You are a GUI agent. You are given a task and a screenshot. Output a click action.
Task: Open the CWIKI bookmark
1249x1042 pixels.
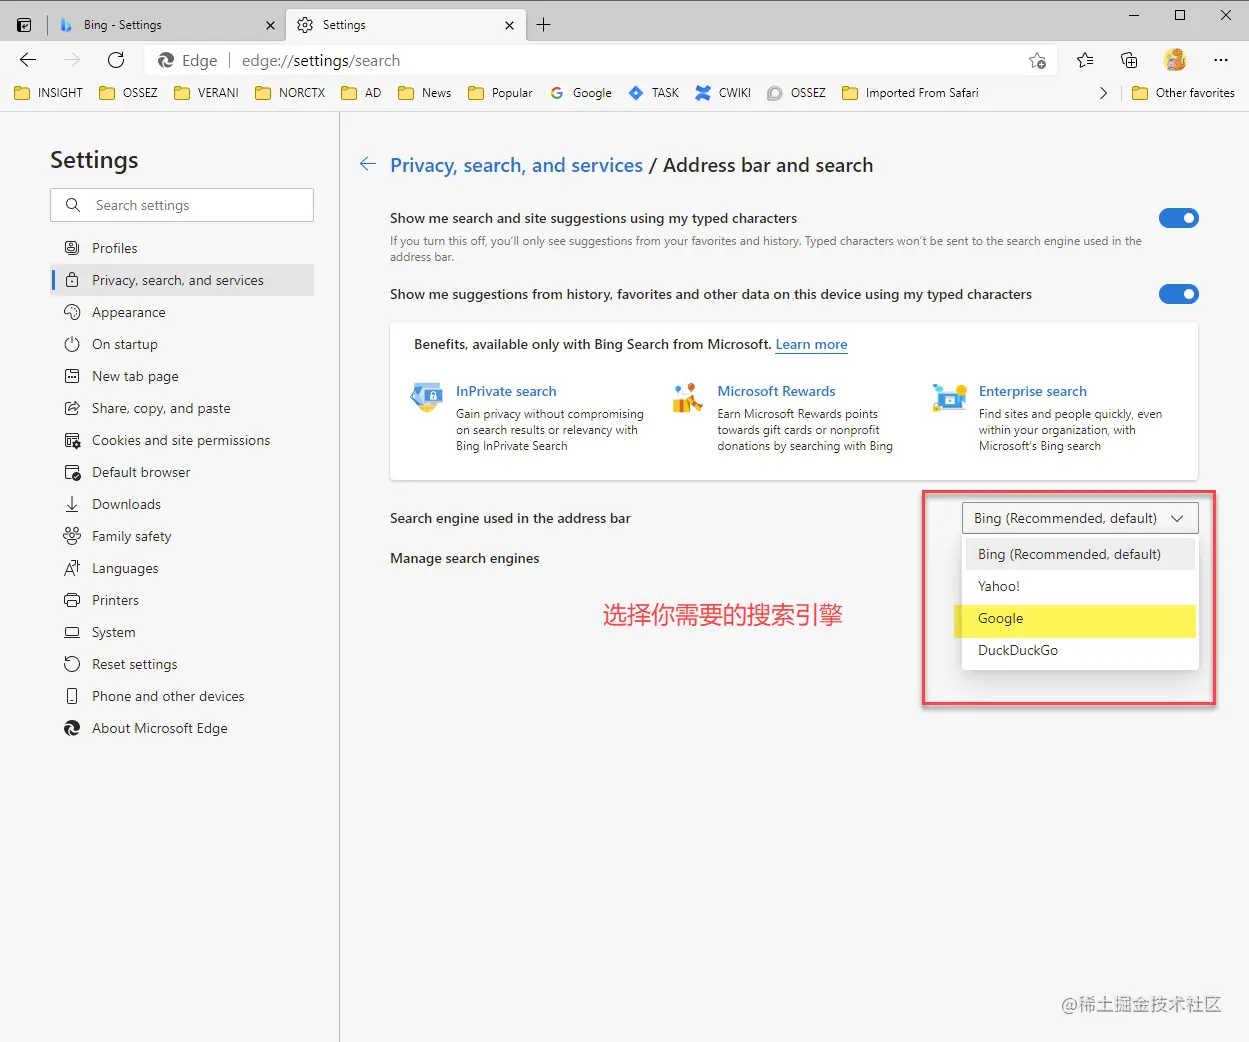point(723,93)
